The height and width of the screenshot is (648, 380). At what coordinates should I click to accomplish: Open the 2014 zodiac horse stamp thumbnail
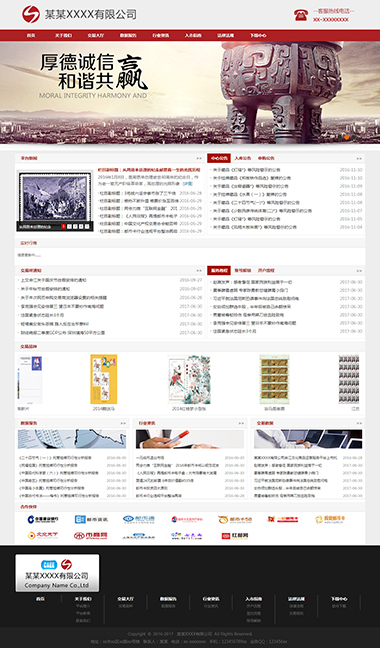[x=104, y=379]
